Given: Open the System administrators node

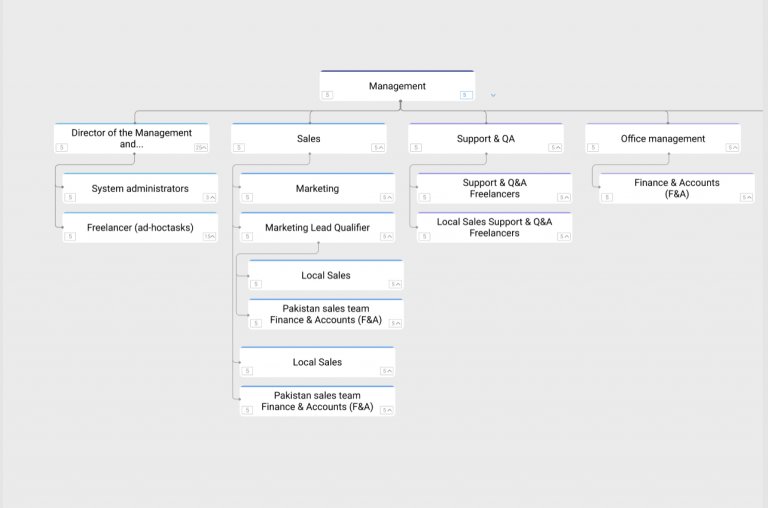Looking at the screenshot, I should [140, 188].
